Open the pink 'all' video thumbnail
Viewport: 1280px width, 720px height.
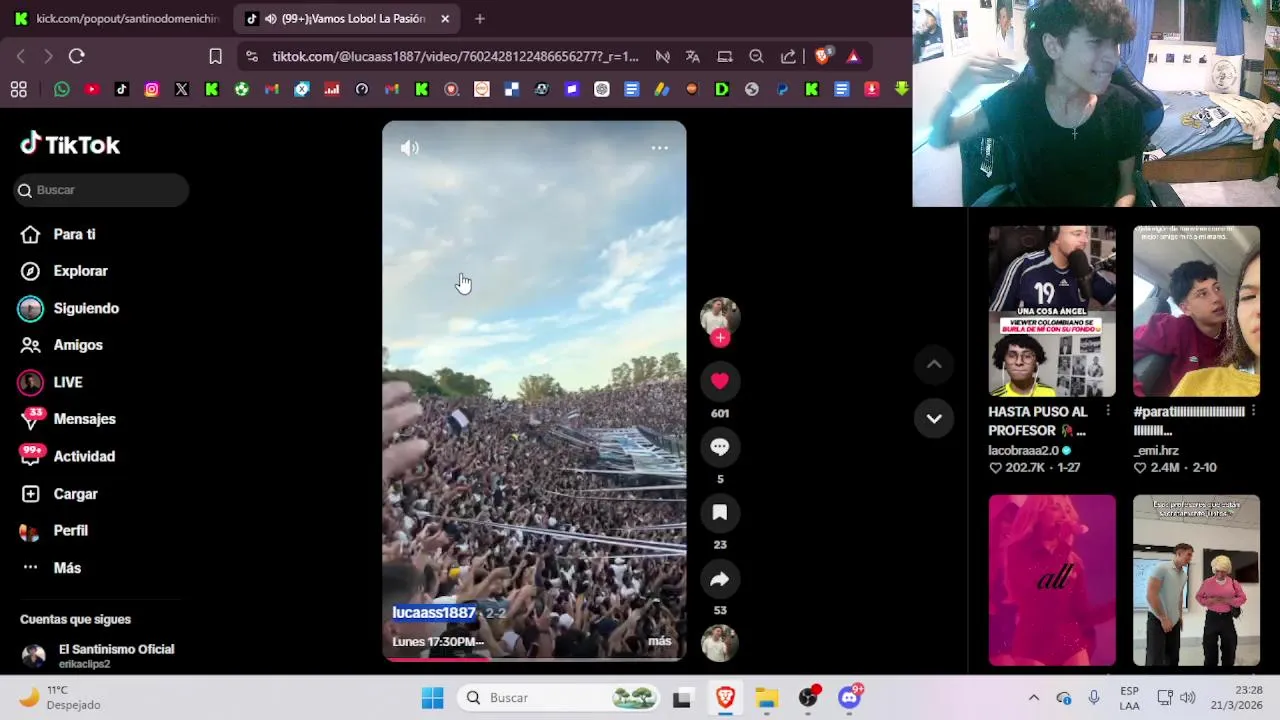[x=1052, y=580]
